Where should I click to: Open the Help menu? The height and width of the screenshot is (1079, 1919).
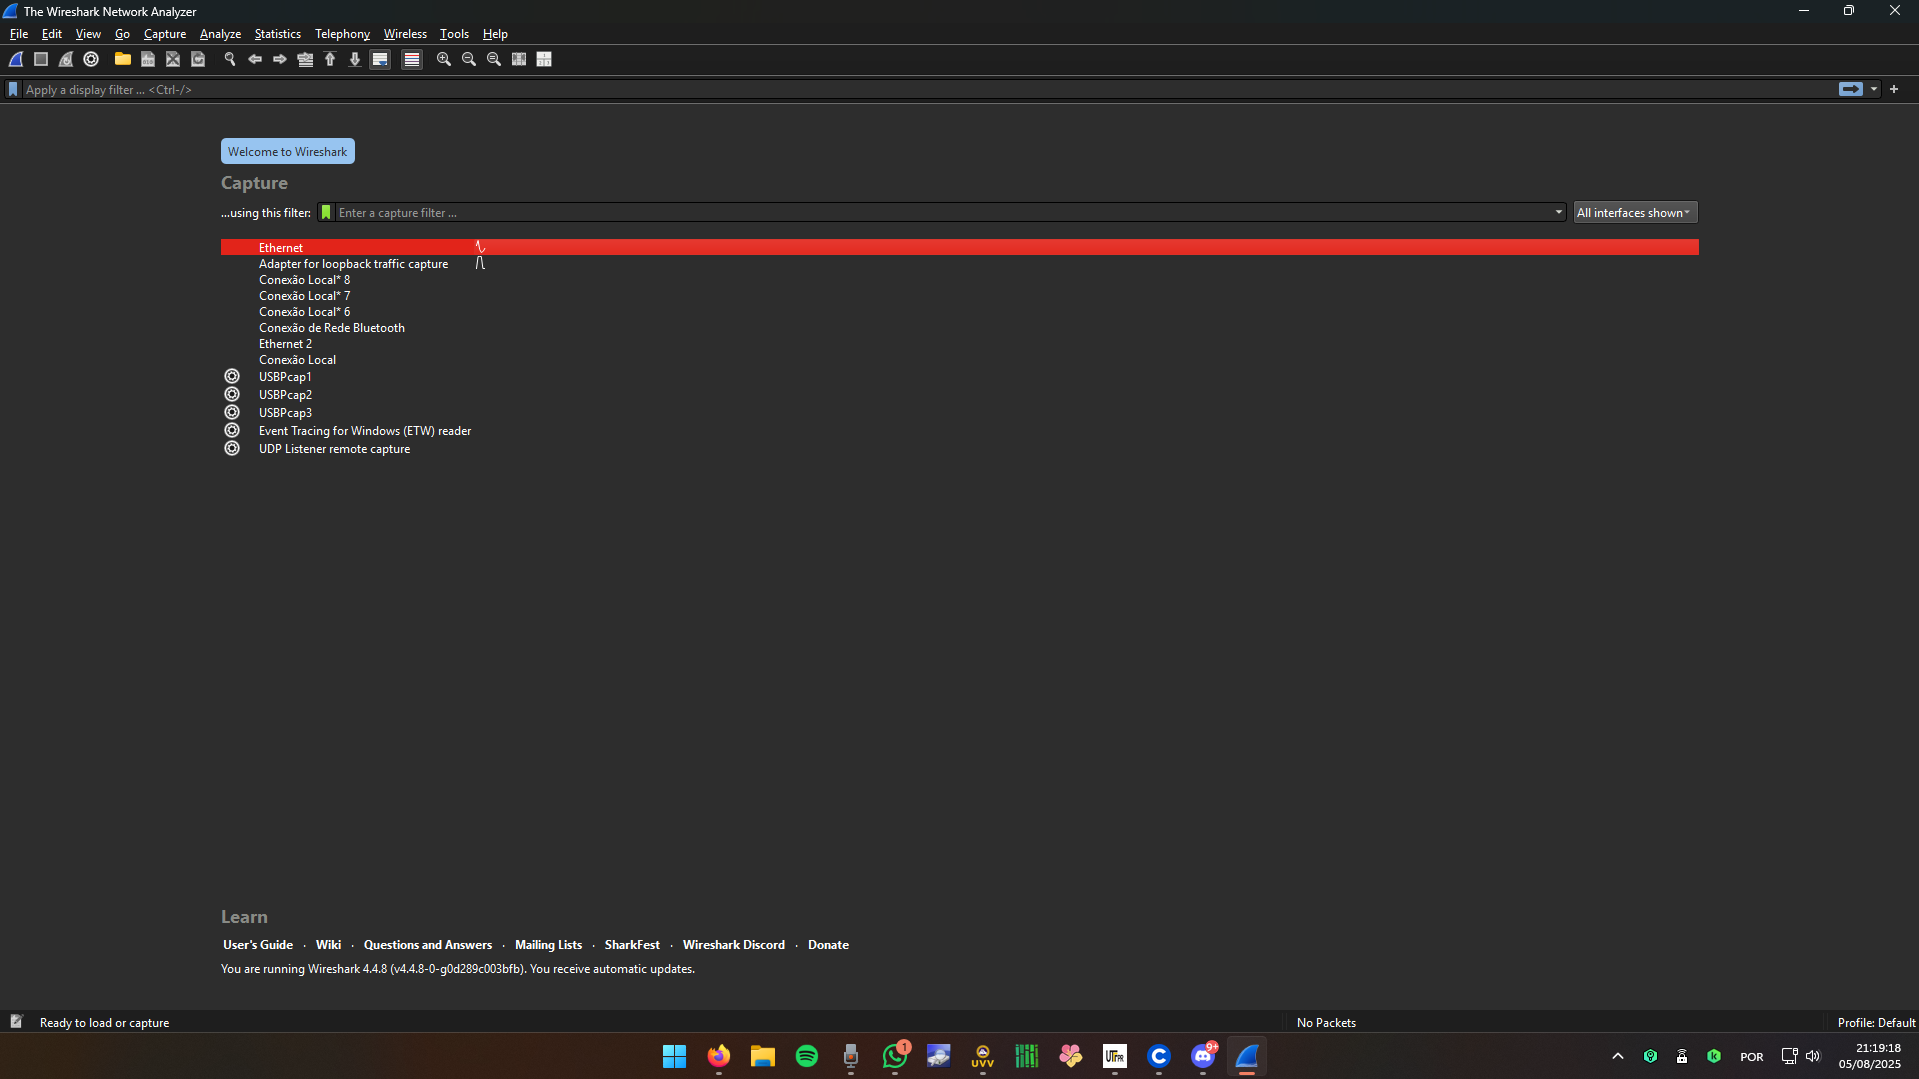click(x=495, y=34)
